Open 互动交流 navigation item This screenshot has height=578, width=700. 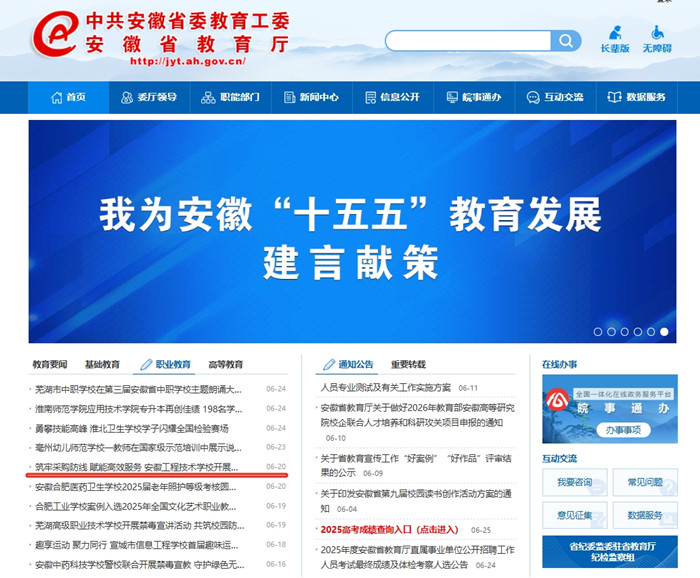[x=555, y=97]
